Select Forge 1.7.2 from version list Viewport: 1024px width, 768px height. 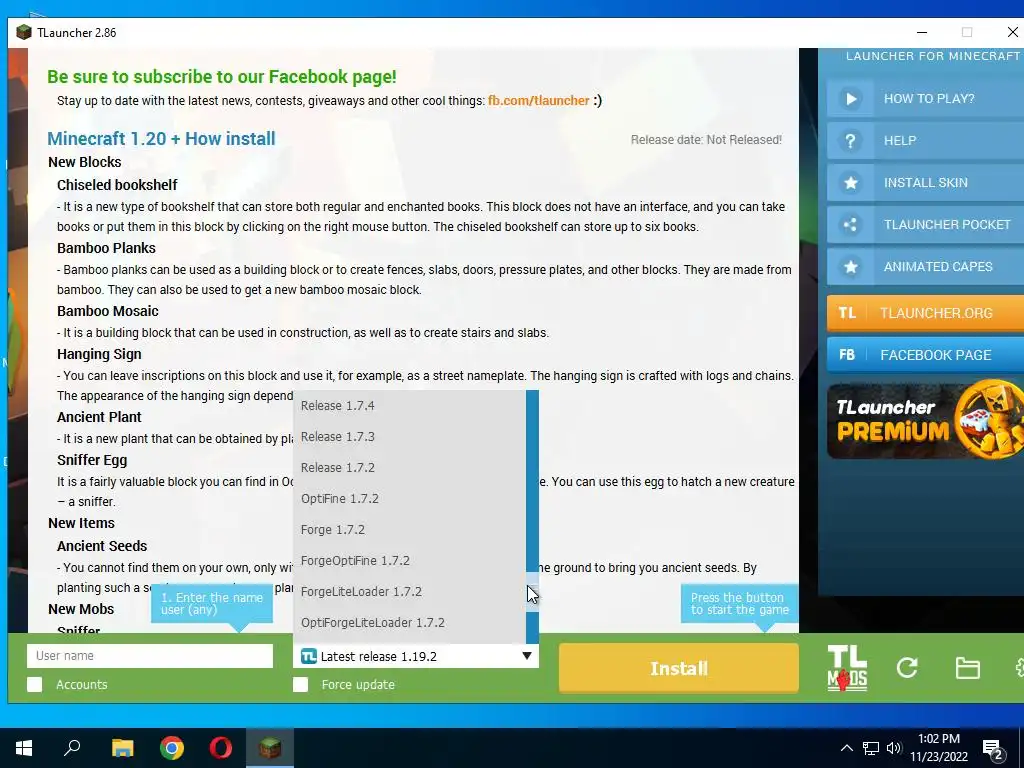409,530
